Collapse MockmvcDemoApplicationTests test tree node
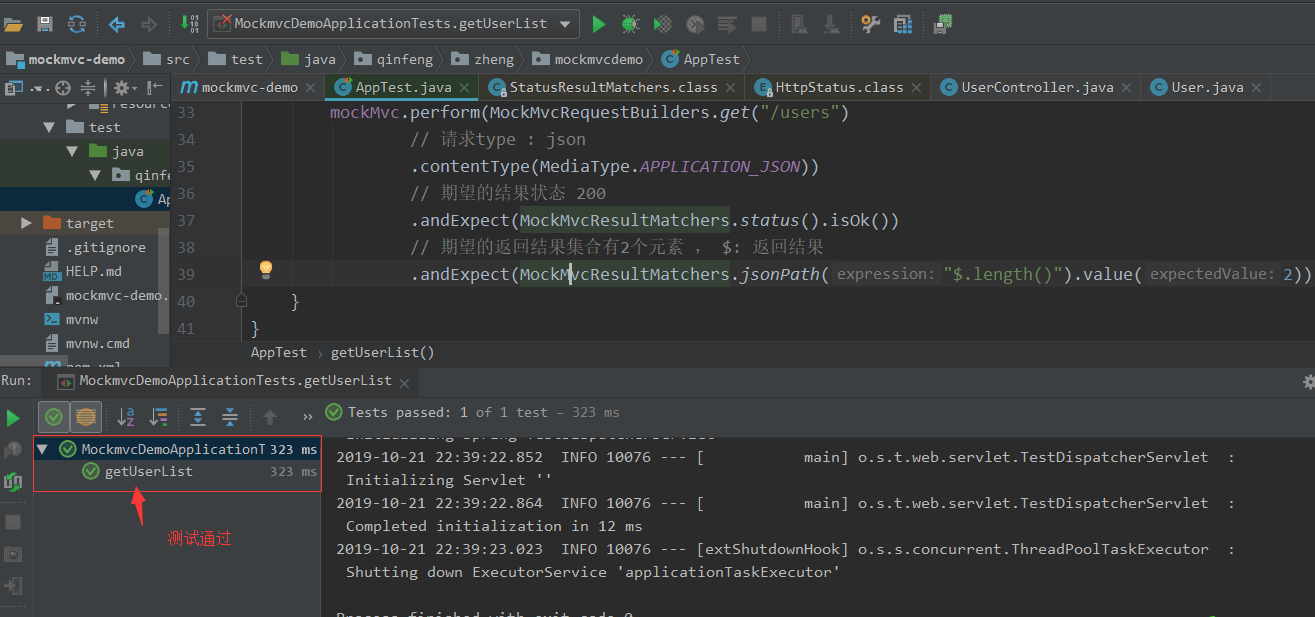 [x=42, y=449]
